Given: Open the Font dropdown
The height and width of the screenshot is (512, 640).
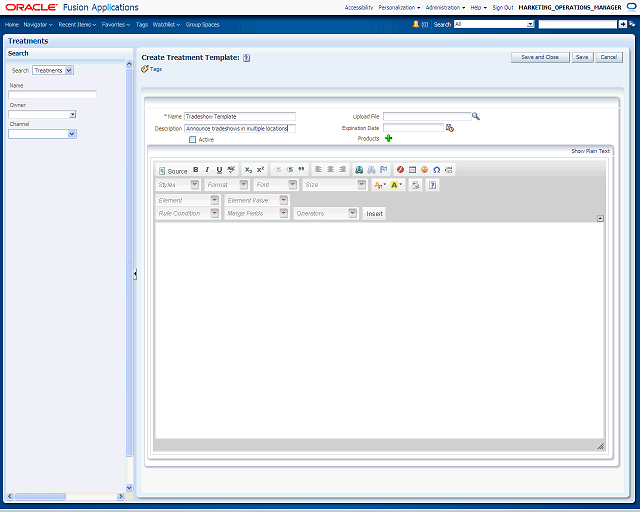Looking at the screenshot, I should (276, 185).
